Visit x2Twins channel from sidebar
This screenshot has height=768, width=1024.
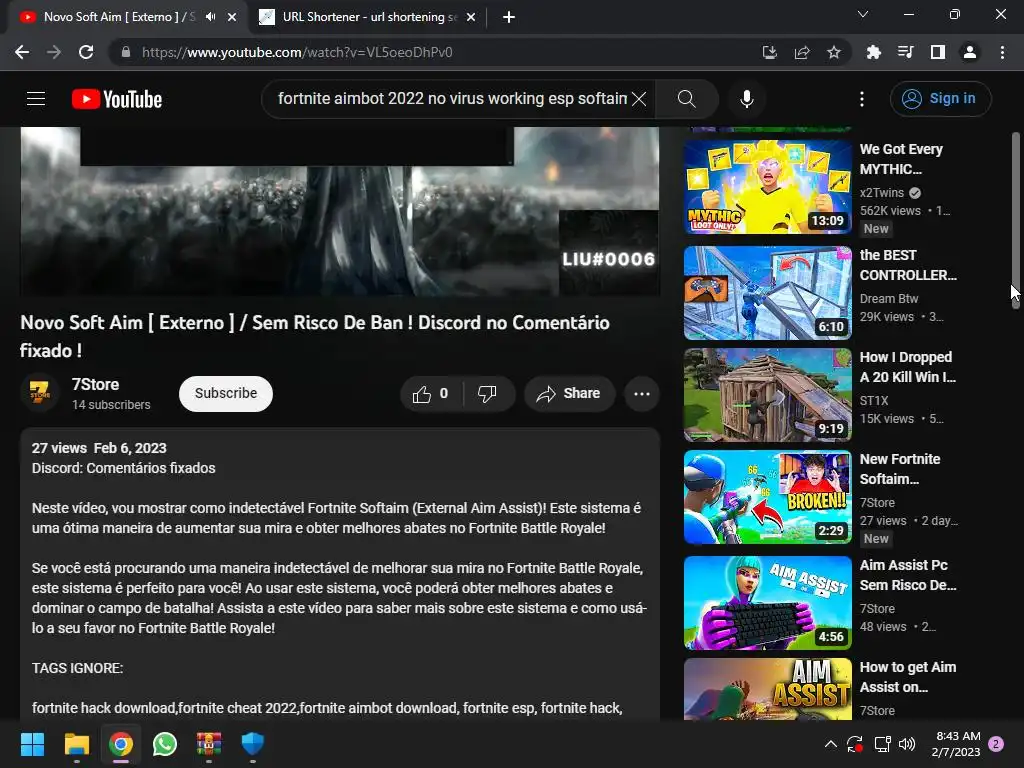pos(882,193)
